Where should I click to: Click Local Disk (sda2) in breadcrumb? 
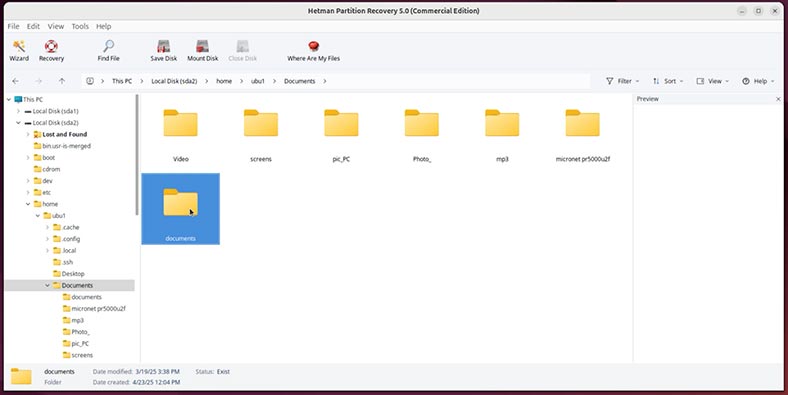tap(174, 81)
